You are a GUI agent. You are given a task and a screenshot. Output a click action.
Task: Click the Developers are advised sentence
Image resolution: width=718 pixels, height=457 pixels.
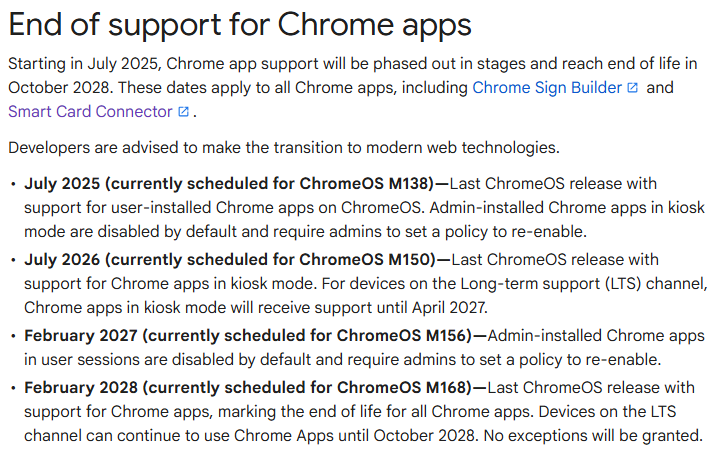click(284, 148)
